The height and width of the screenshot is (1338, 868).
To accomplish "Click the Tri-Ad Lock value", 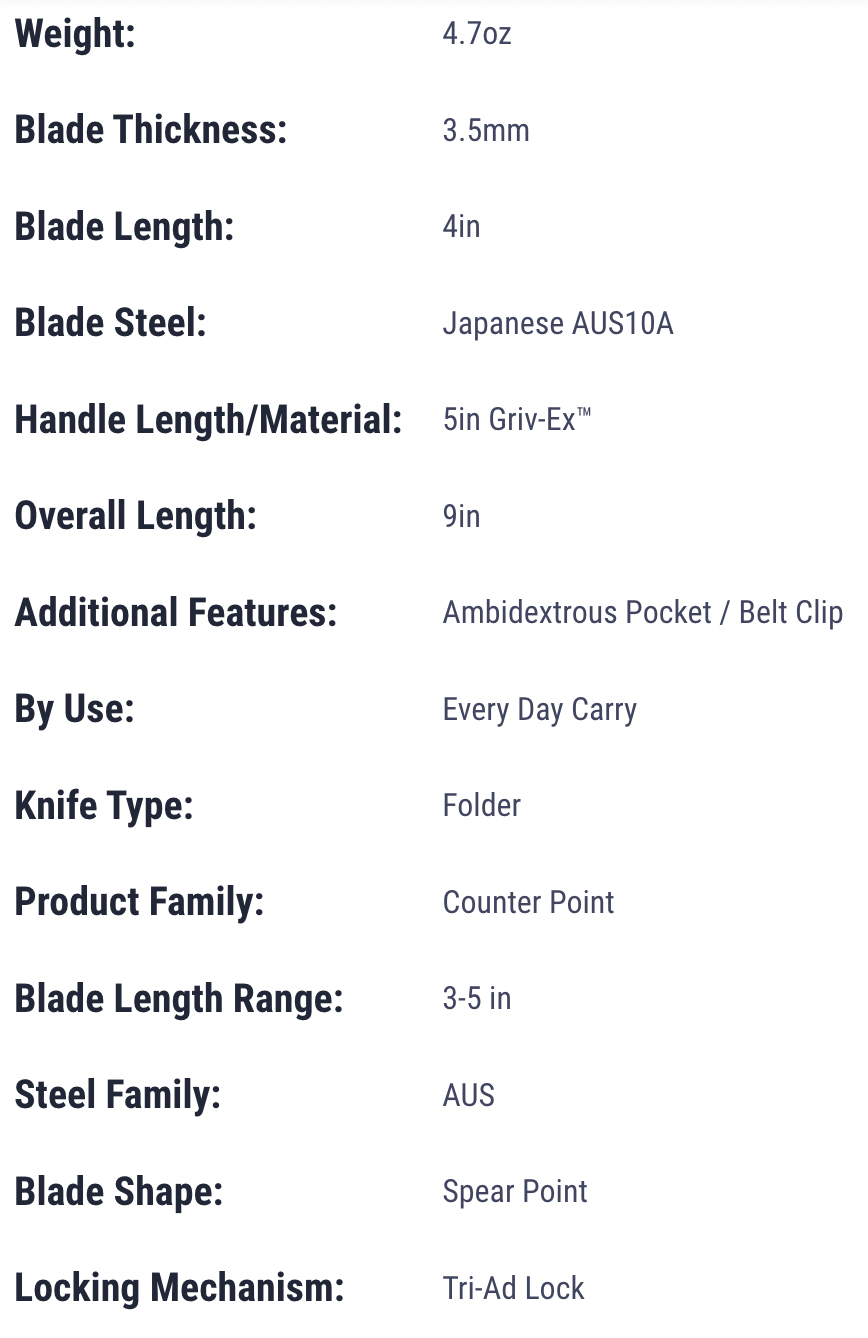I will pos(514,1288).
